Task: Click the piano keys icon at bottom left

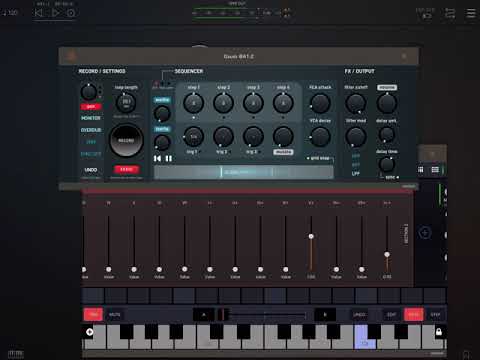Action: click(16, 354)
